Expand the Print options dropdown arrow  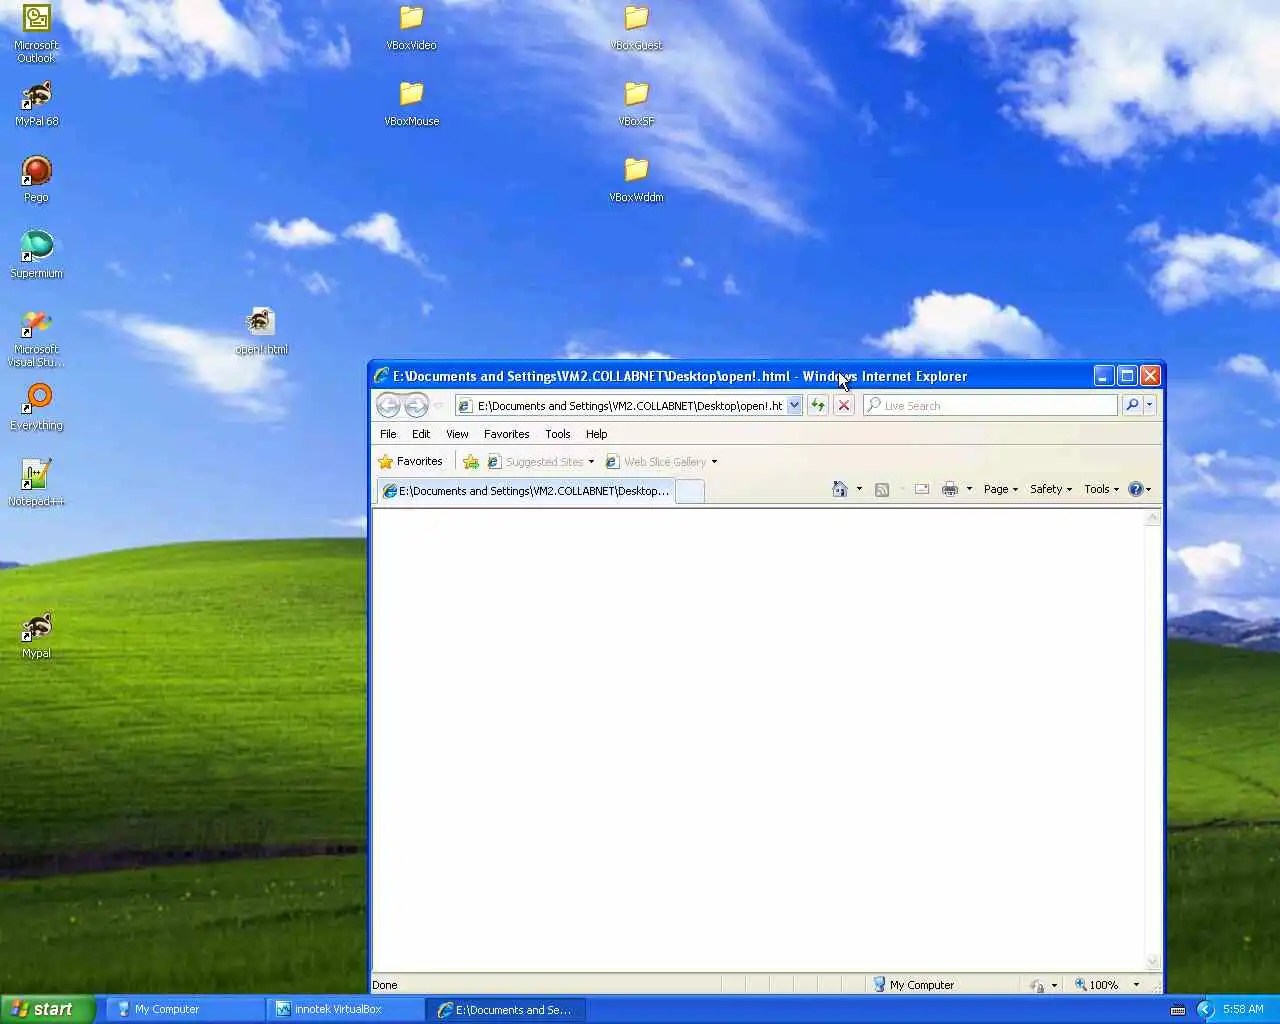tap(969, 489)
